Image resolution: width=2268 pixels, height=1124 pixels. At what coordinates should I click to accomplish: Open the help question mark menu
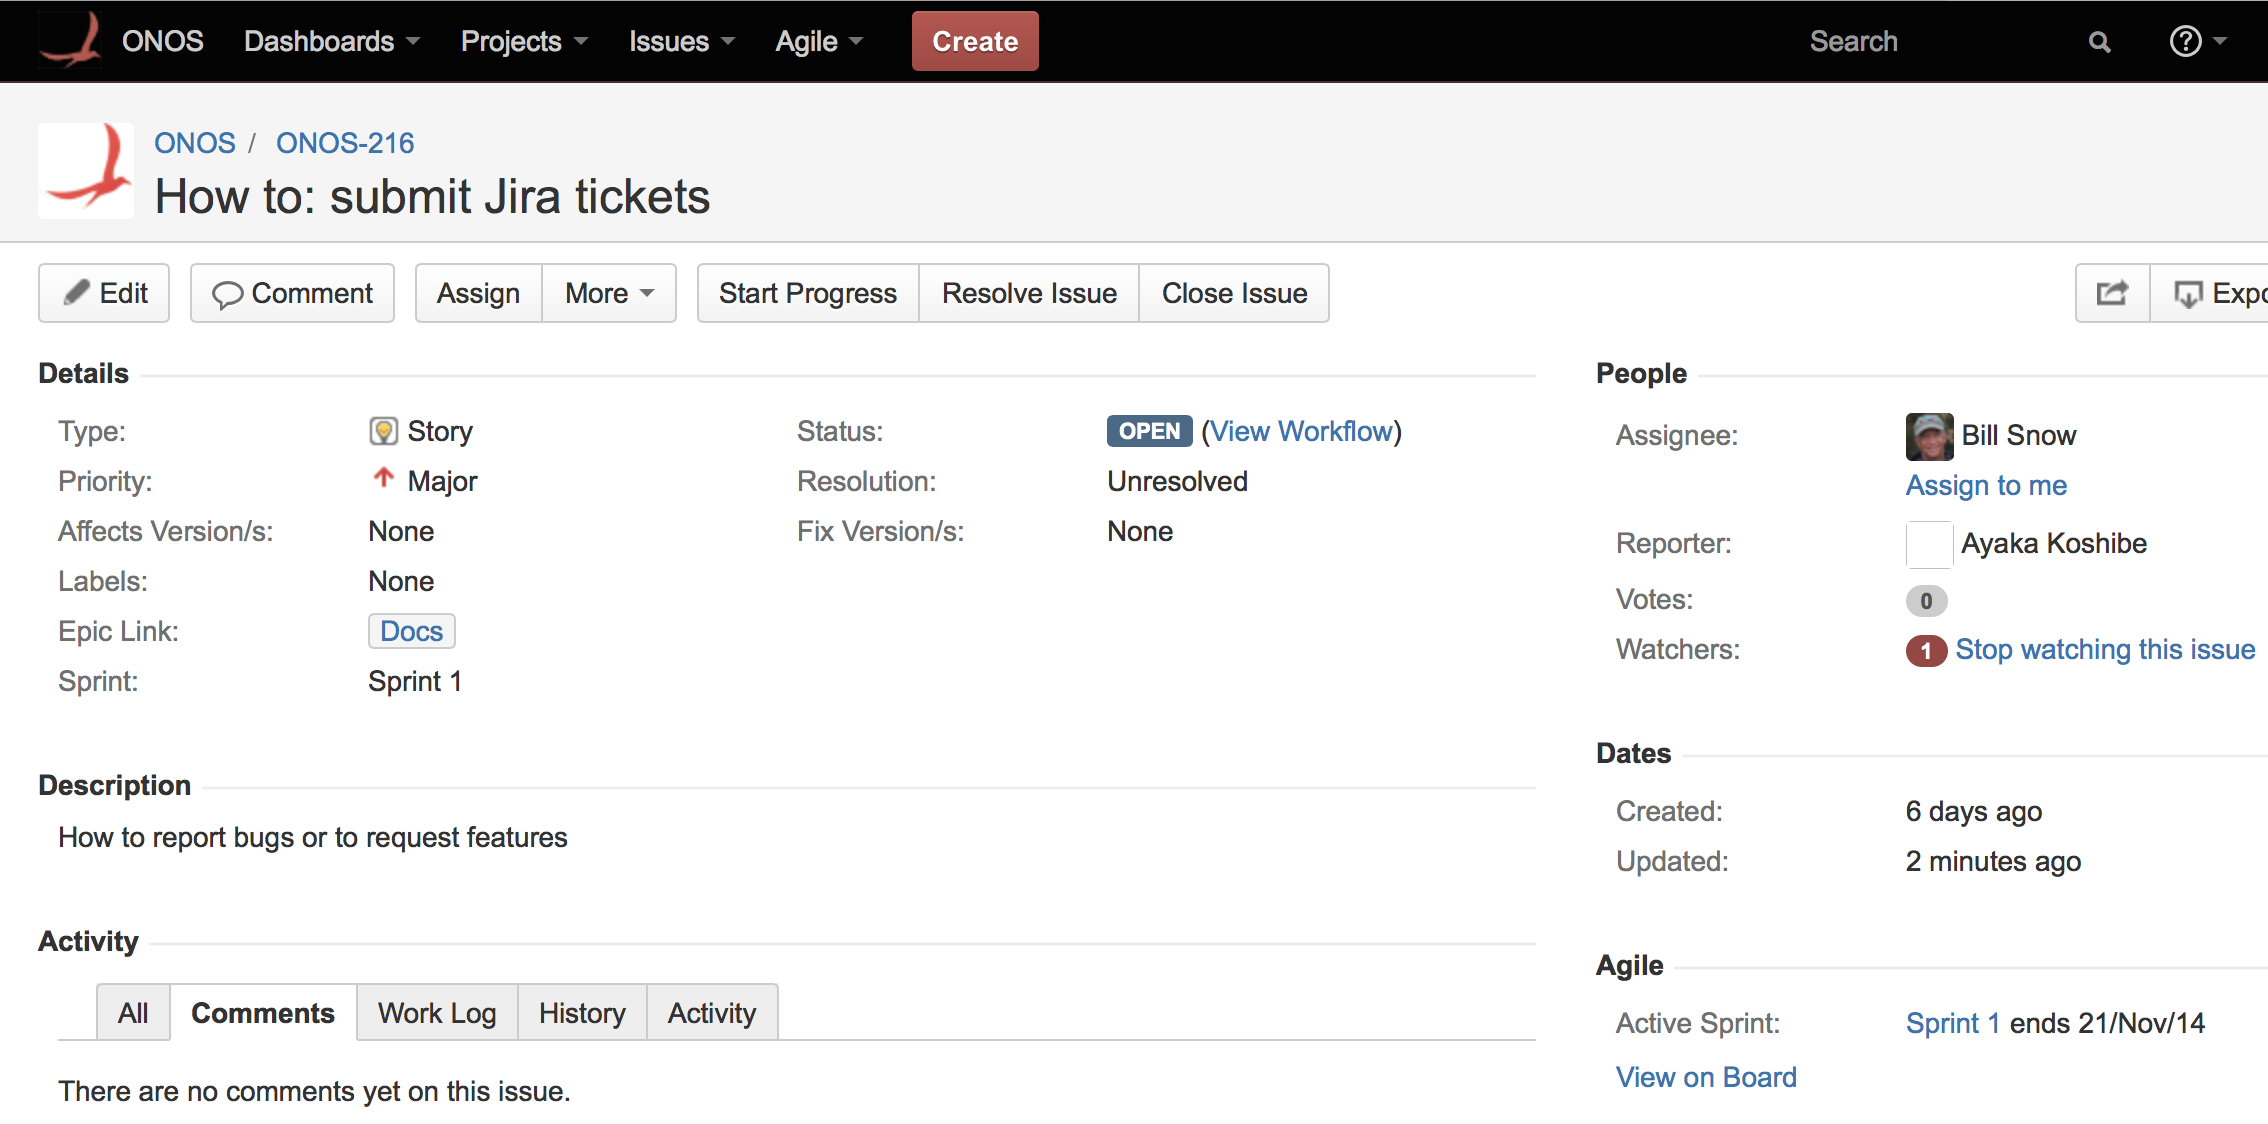[x=2197, y=41]
